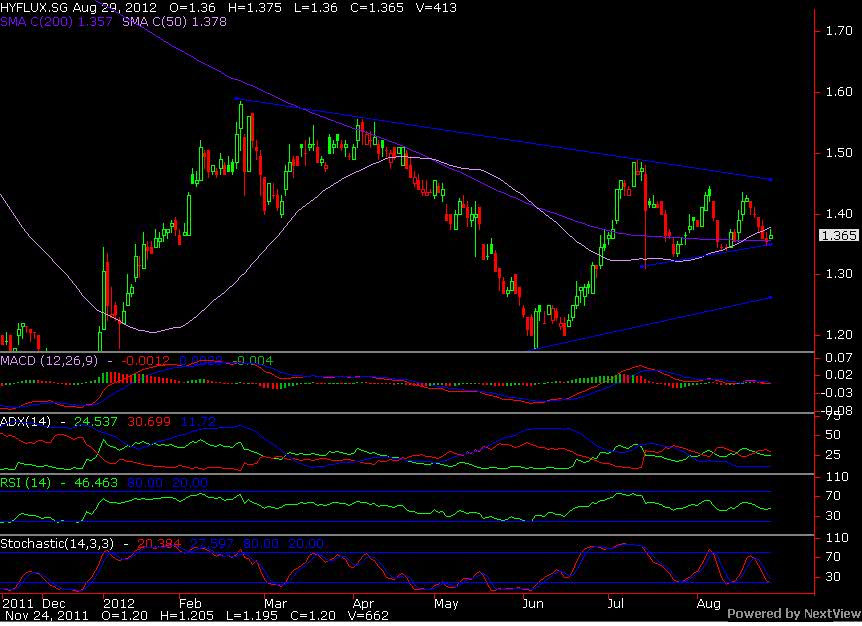Screen dimensions: 862x626
Task: Click the RSI (14) indicator label
Action: (x=25, y=483)
